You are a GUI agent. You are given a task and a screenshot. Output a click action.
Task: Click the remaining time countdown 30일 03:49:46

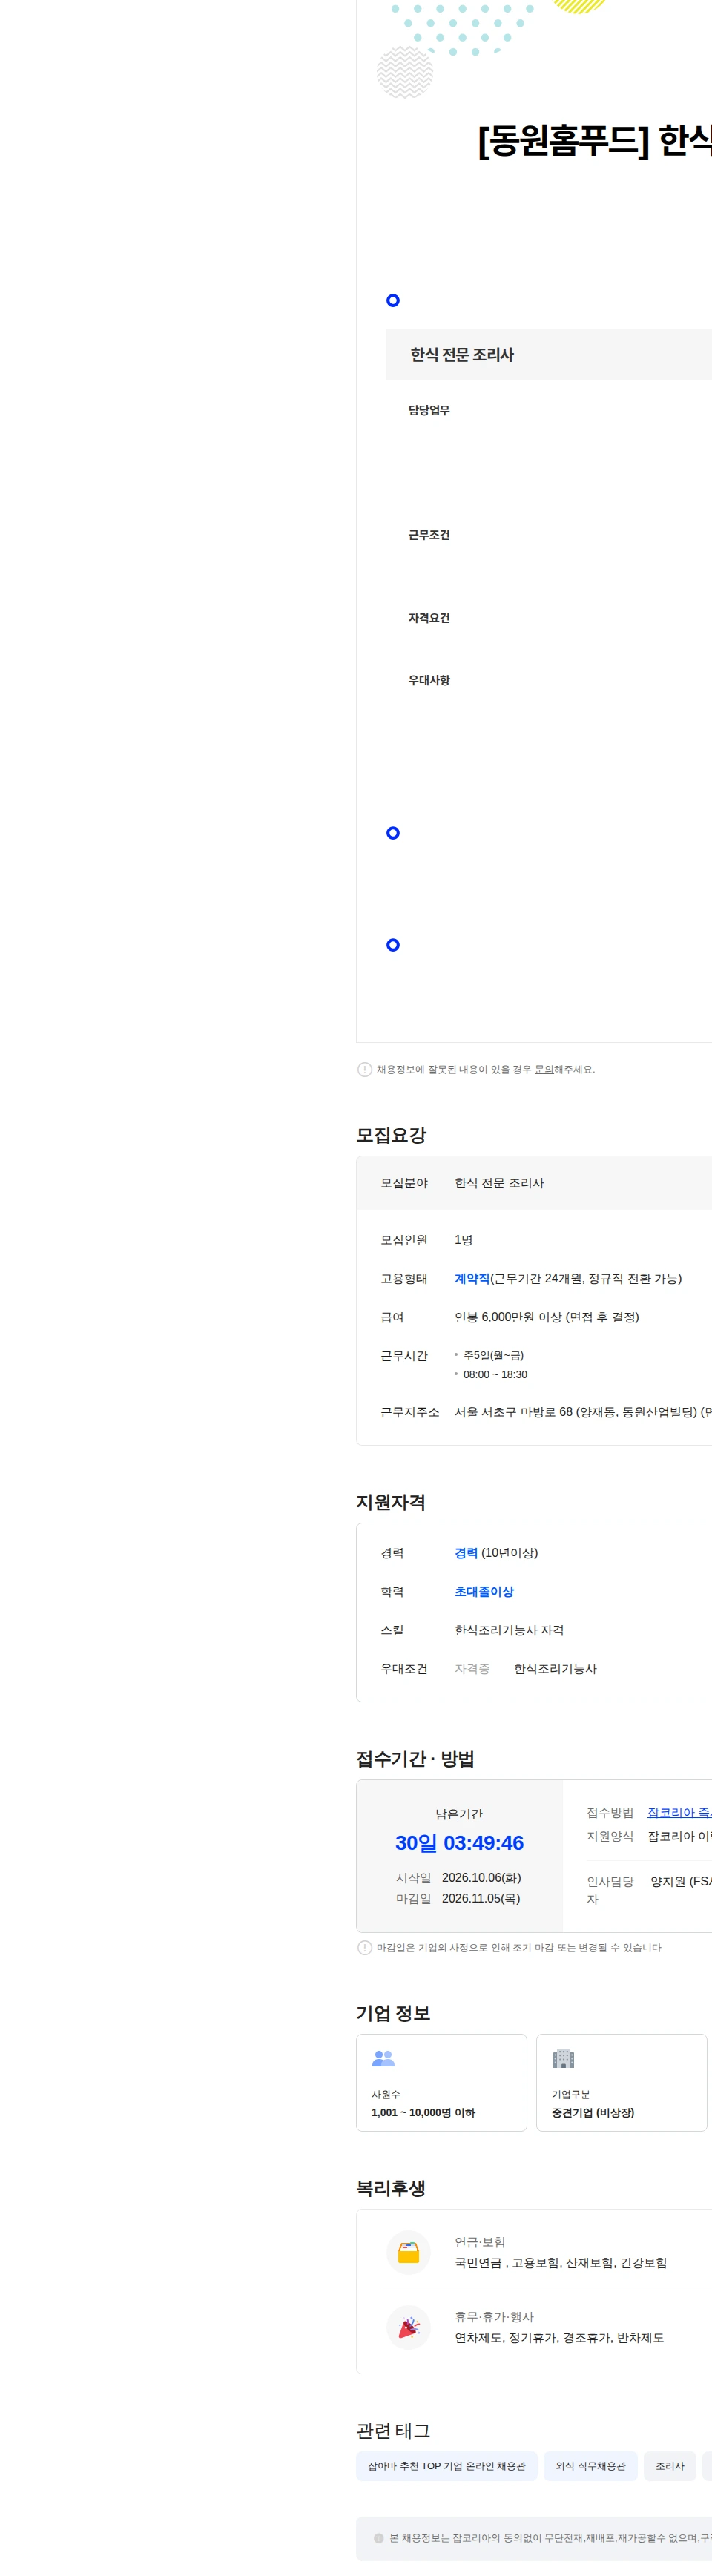click(x=459, y=1843)
